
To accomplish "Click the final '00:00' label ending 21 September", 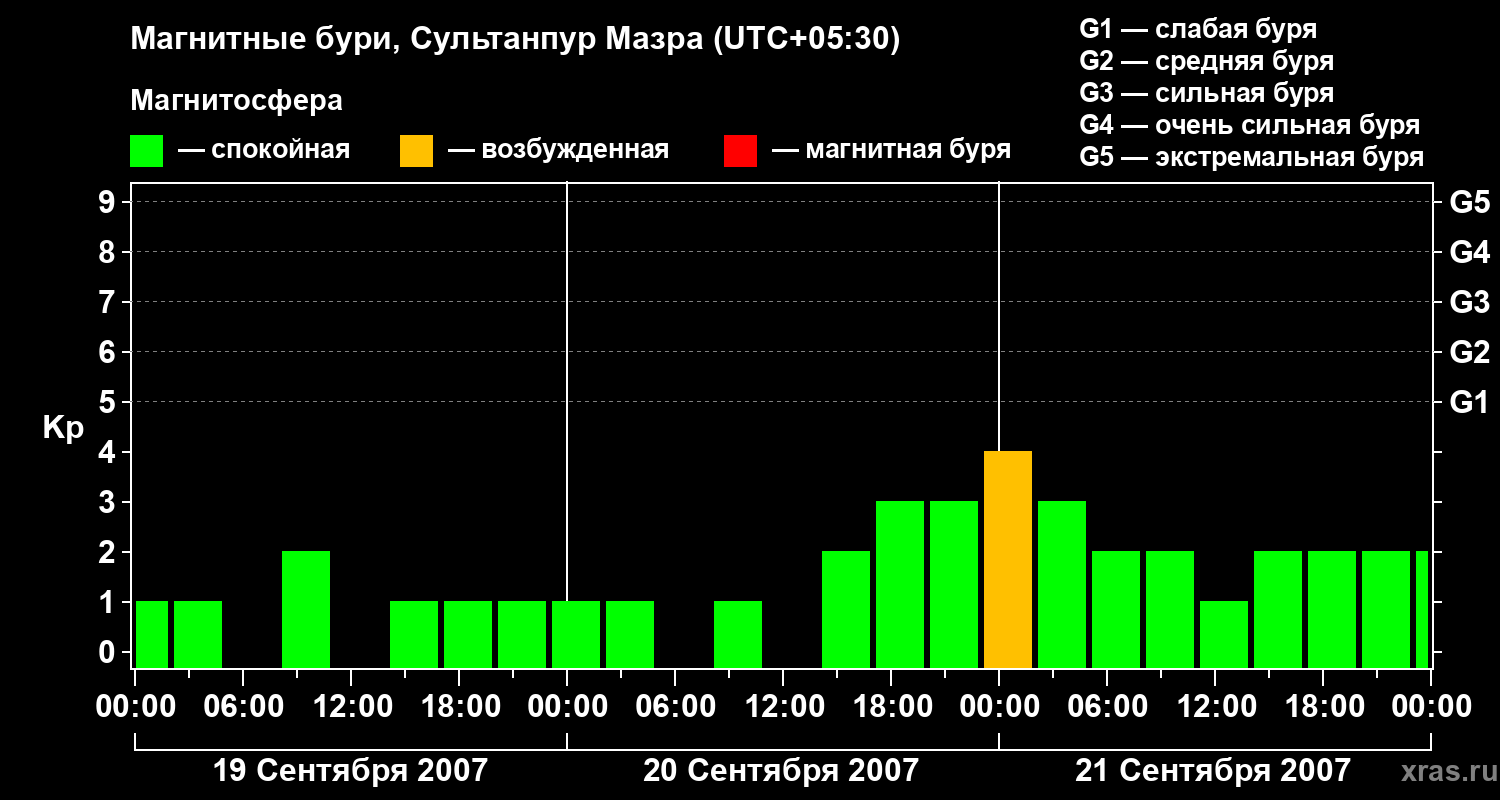I will (x=1431, y=707).
